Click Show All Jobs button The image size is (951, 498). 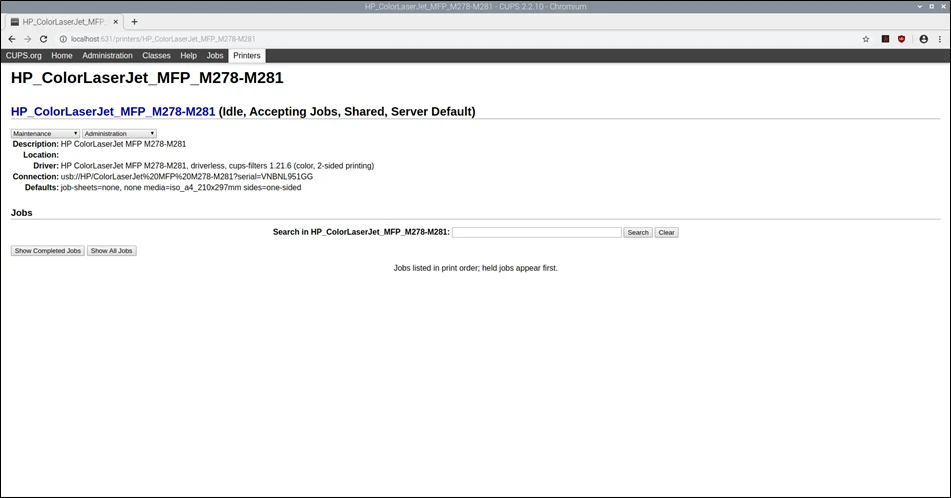[112, 251]
